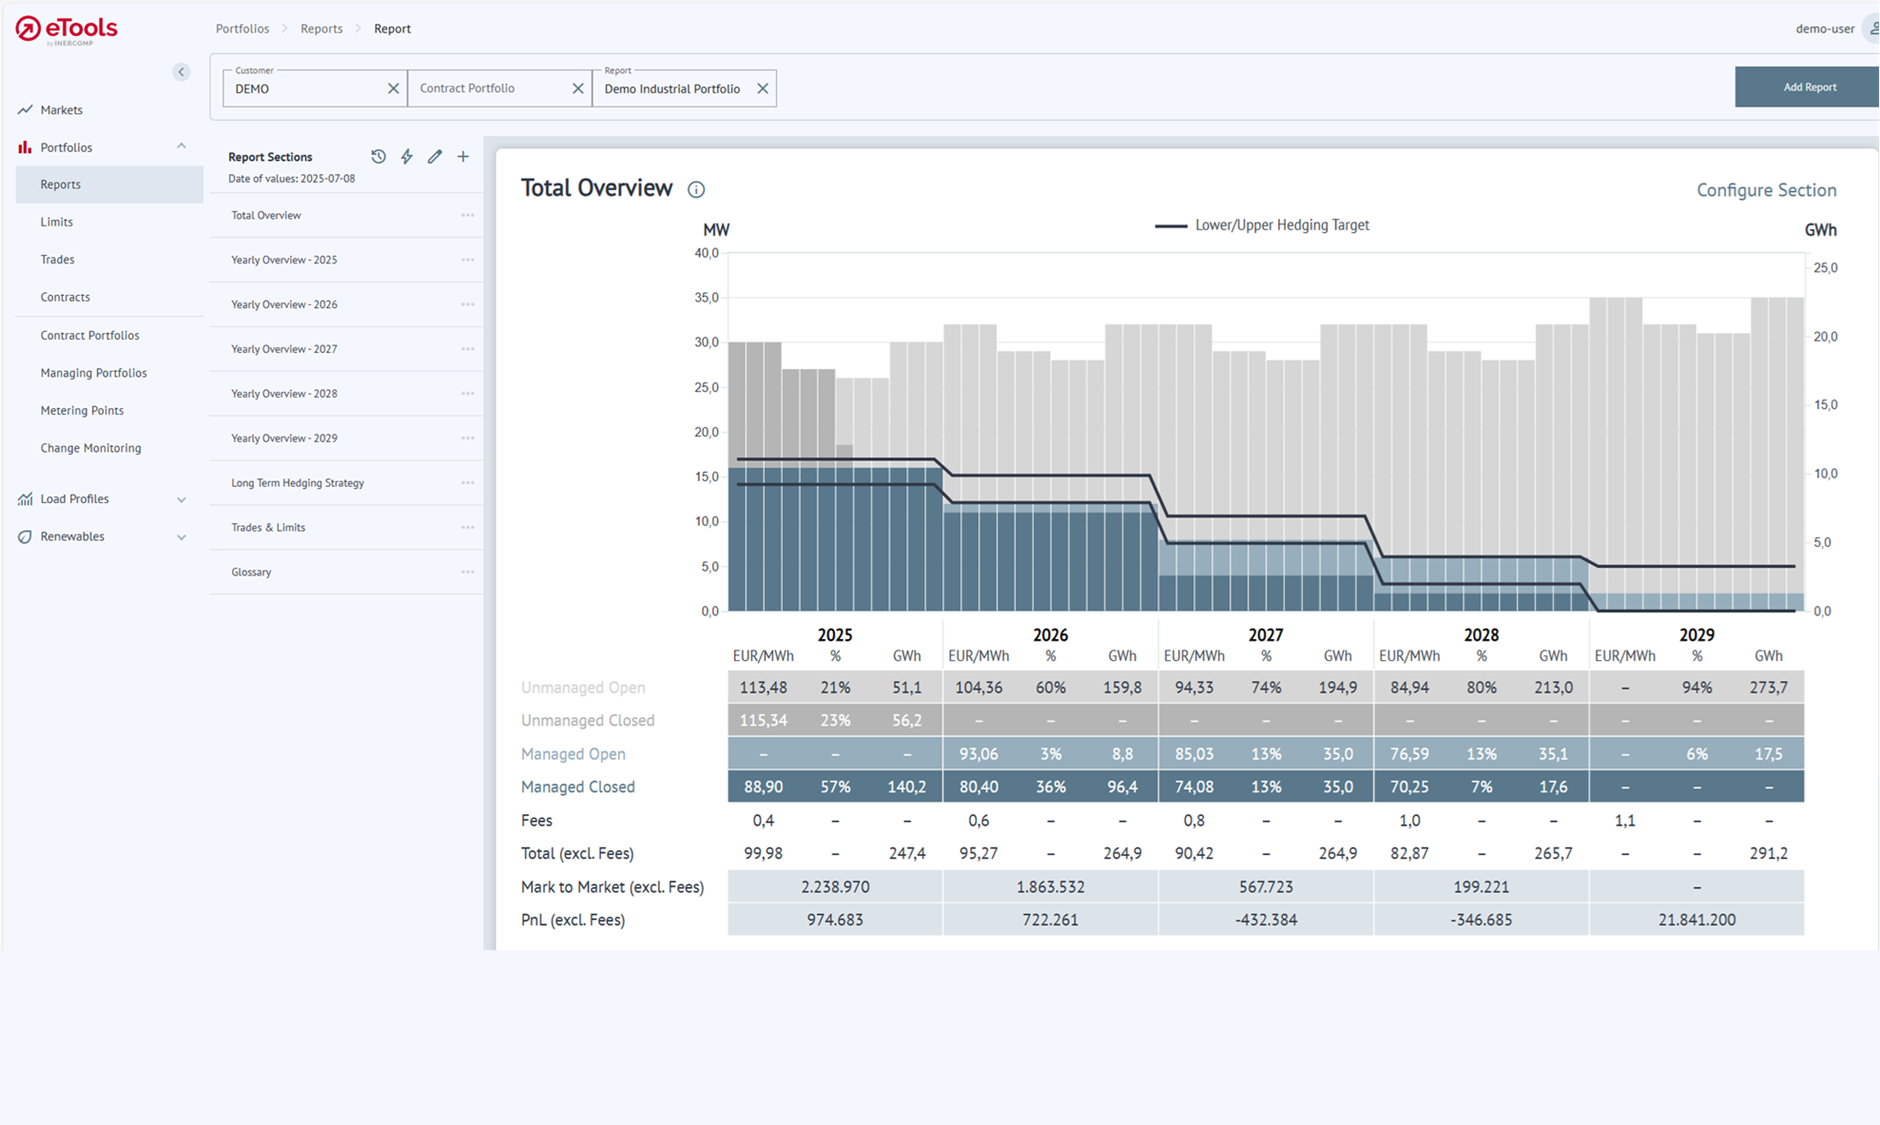
Task: Clear the DEMO customer filter with its X
Action: [393, 88]
